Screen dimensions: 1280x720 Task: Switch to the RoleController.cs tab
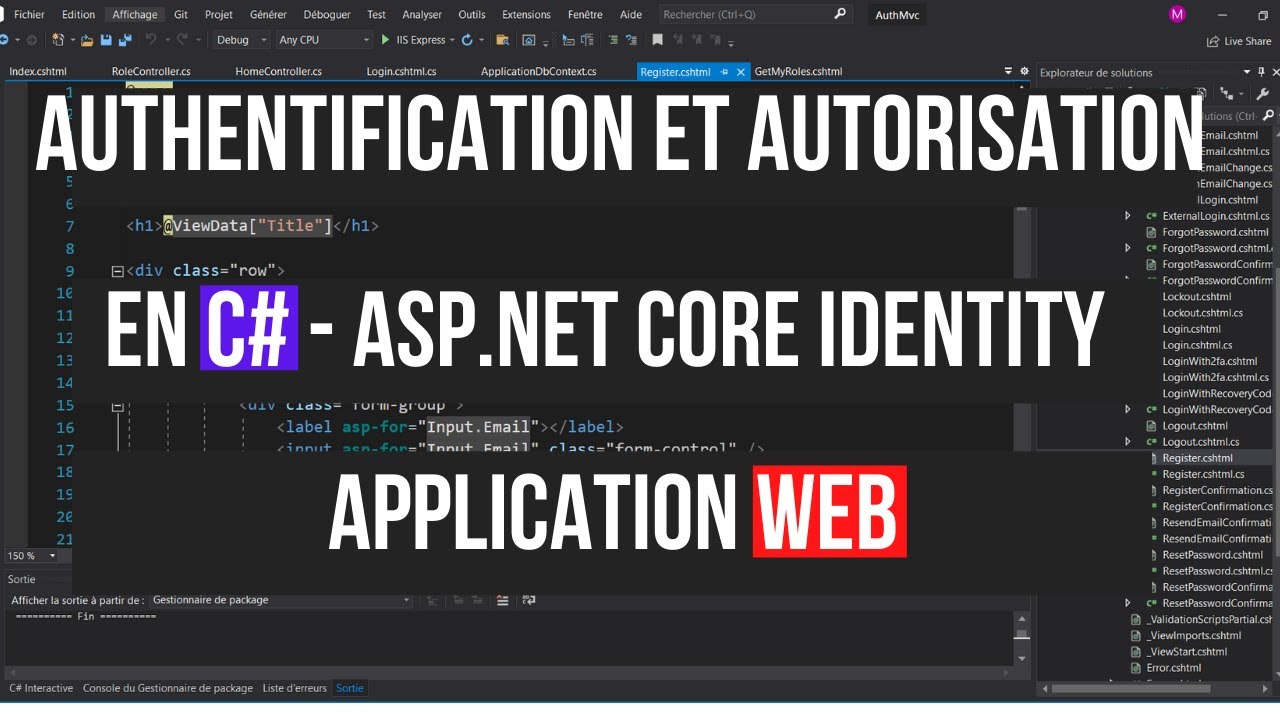pyautogui.click(x=151, y=72)
